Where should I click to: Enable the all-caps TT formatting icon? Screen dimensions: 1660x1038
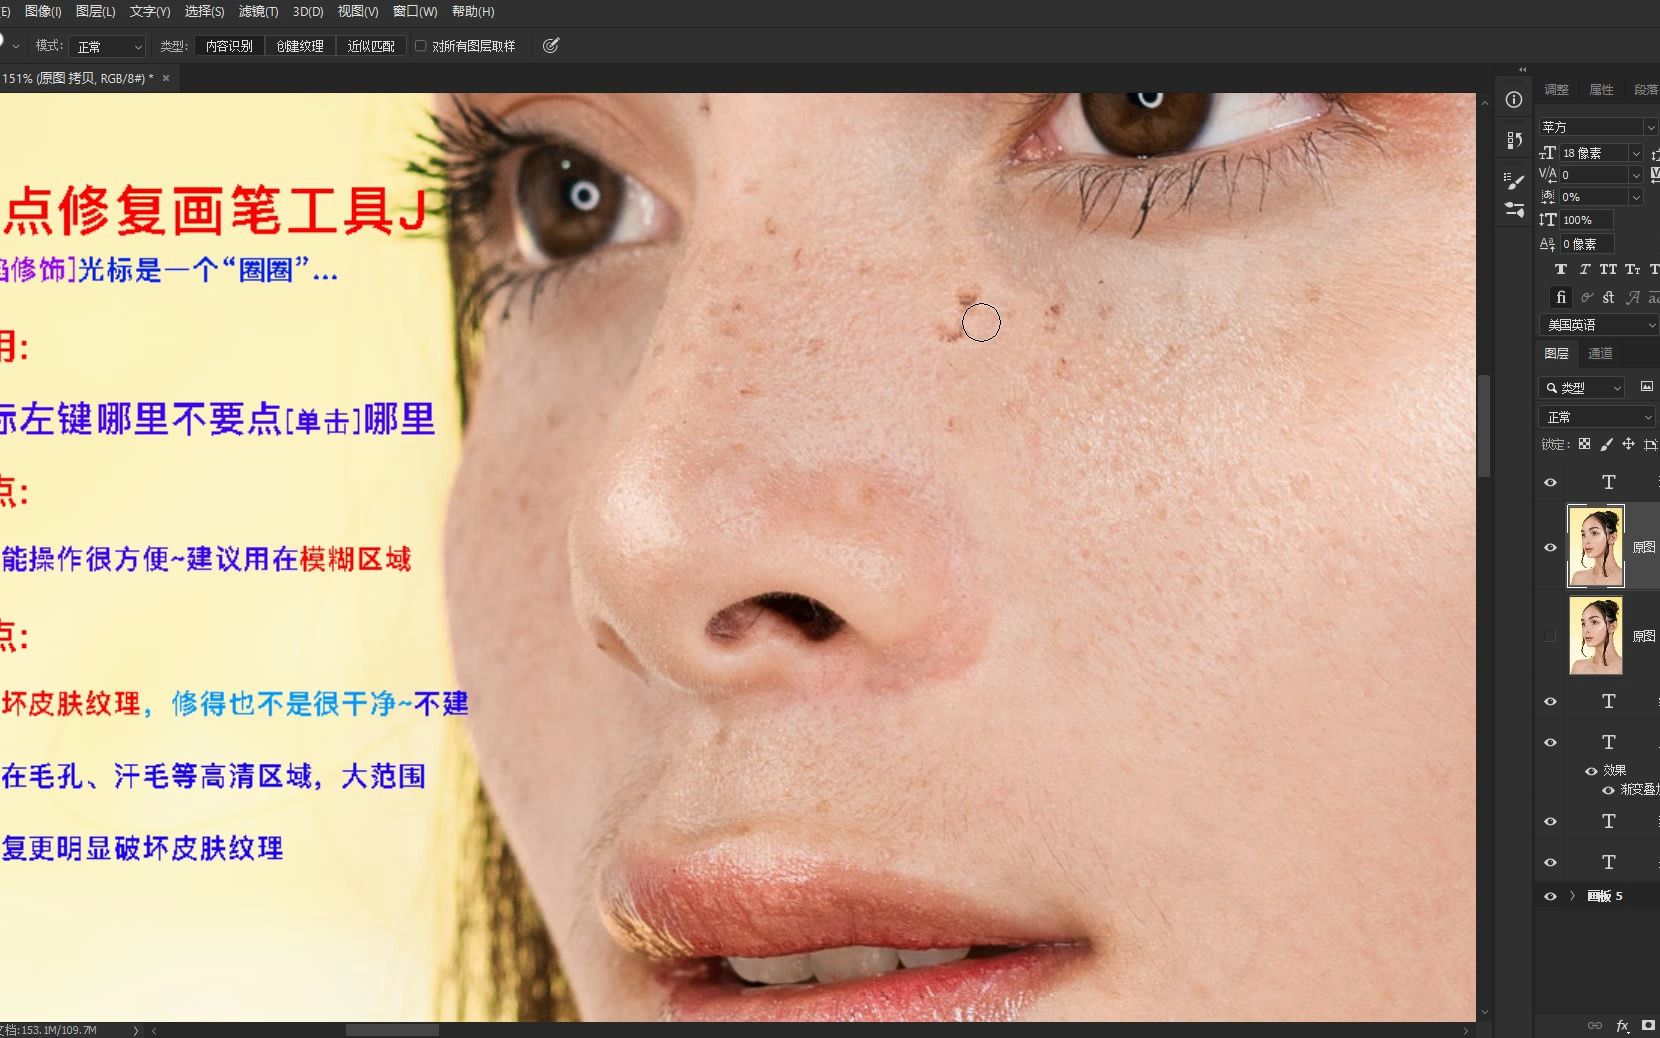point(1608,270)
